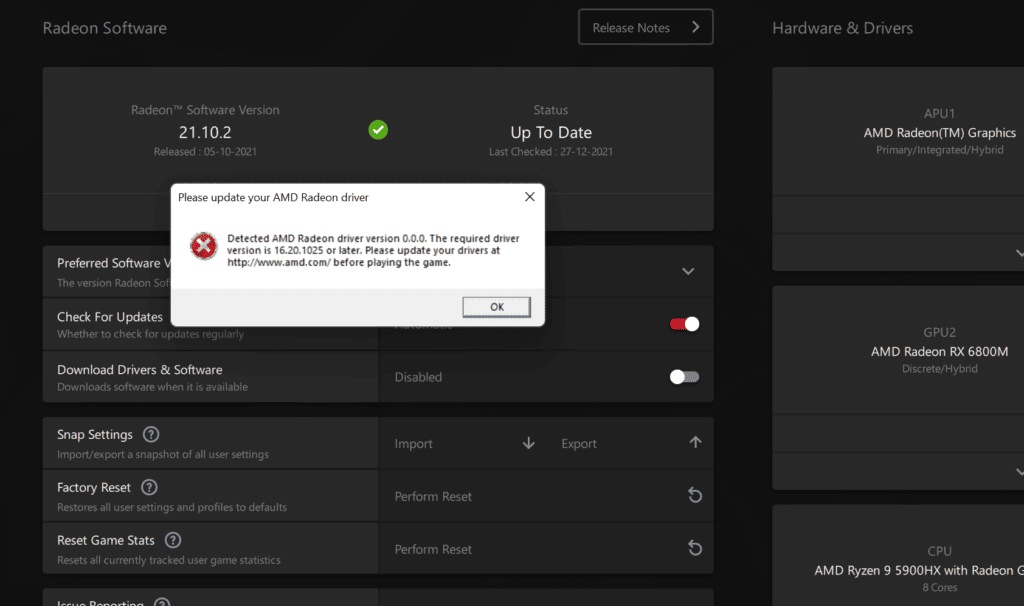The image size is (1024, 606).
Task: Click the Release Notes chevron arrow
Action: pos(696,27)
